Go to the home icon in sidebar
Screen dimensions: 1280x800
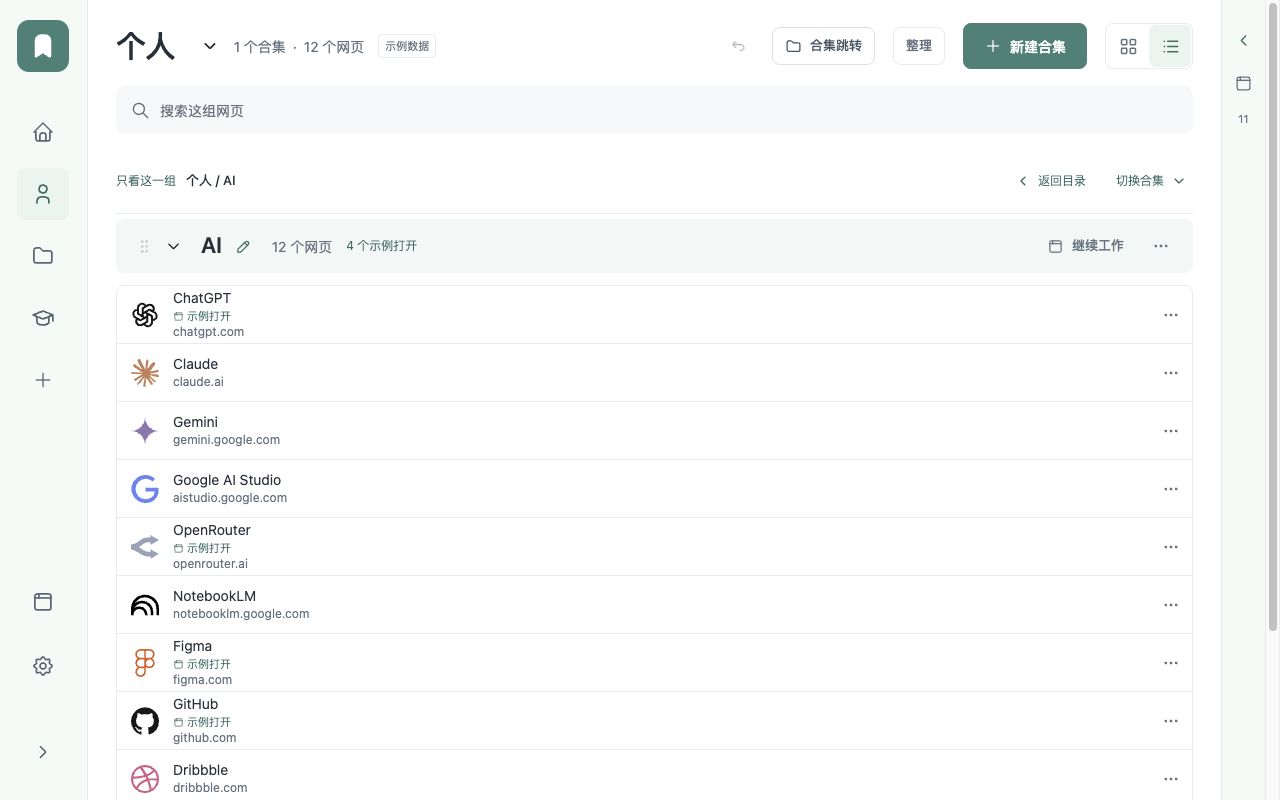pyautogui.click(x=43, y=132)
